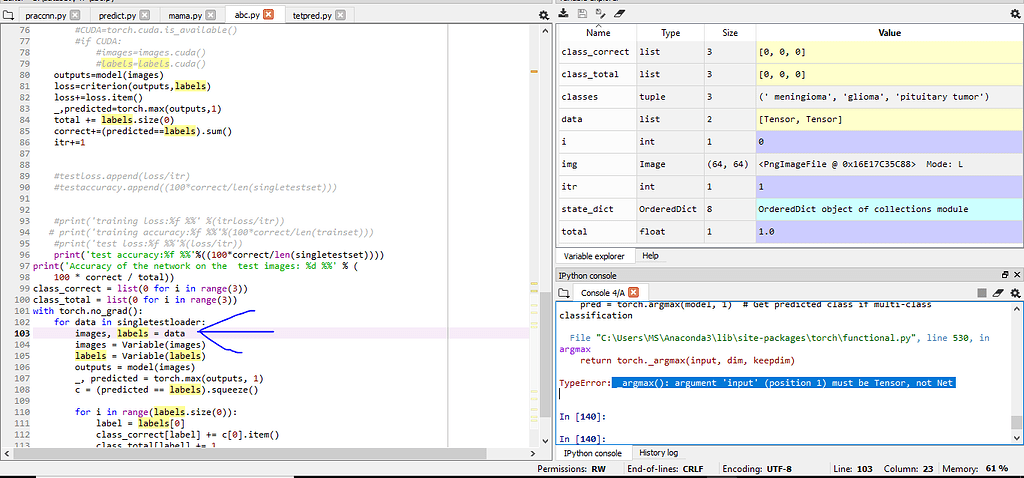Open the Variable explorer options gear
Screen dimensions: 1024x478
(x=1014, y=14)
